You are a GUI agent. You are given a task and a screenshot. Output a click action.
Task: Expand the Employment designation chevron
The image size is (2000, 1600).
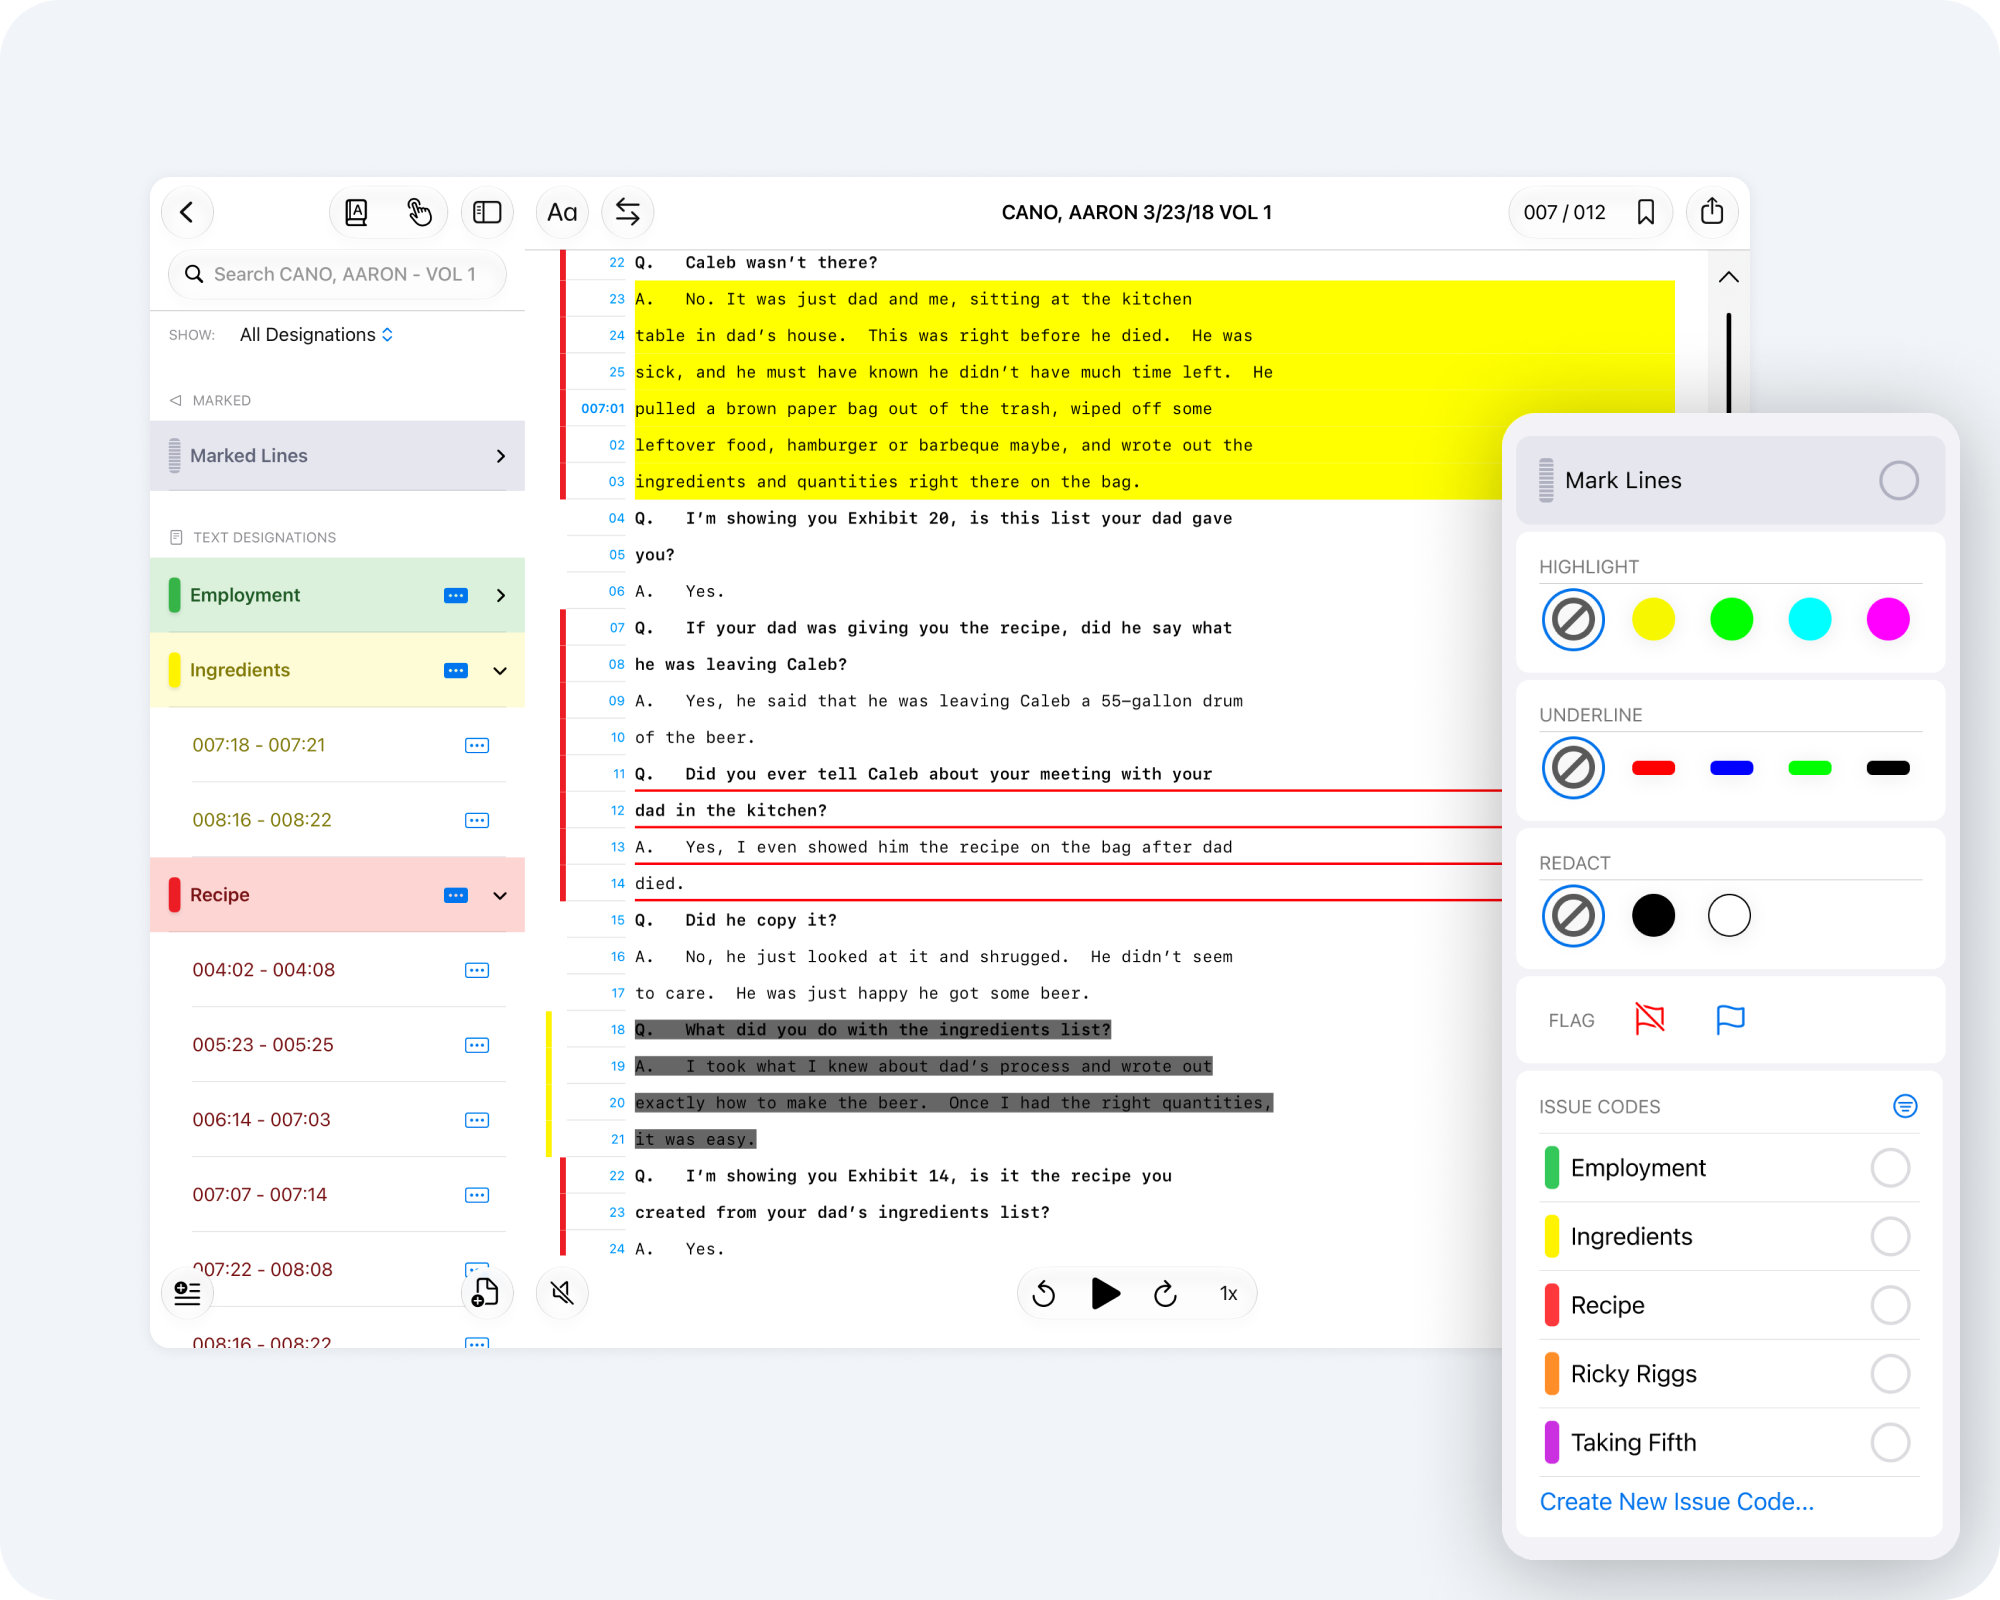tap(501, 595)
